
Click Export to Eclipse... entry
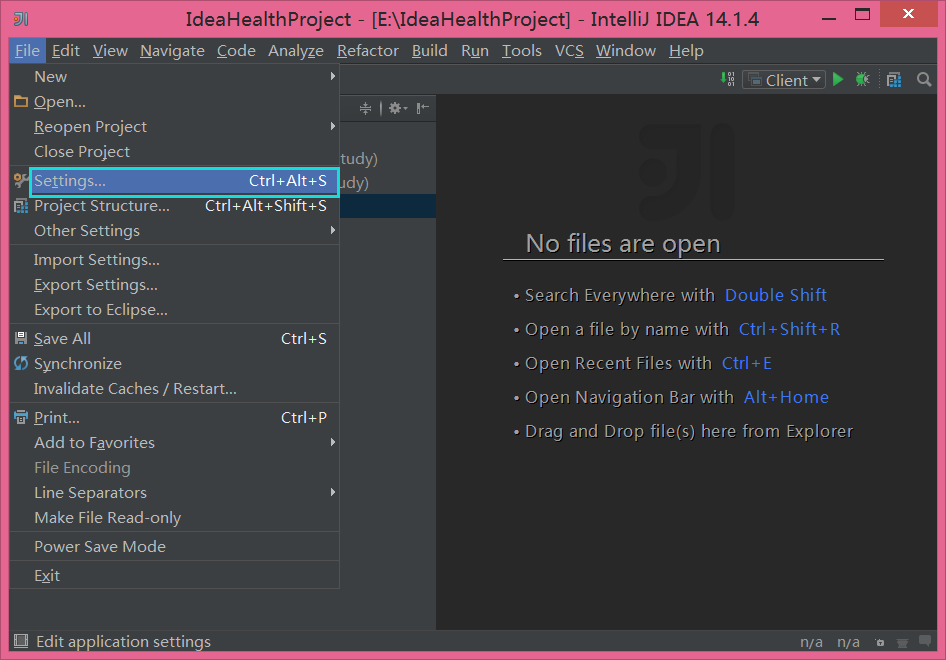(x=100, y=310)
